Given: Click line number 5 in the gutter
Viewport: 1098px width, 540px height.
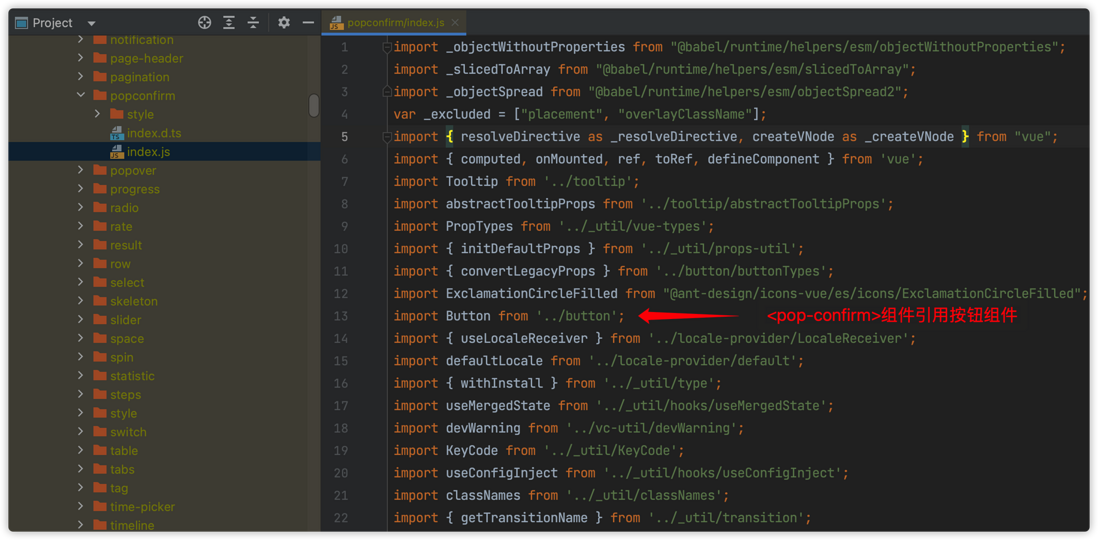Looking at the screenshot, I should (344, 137).
